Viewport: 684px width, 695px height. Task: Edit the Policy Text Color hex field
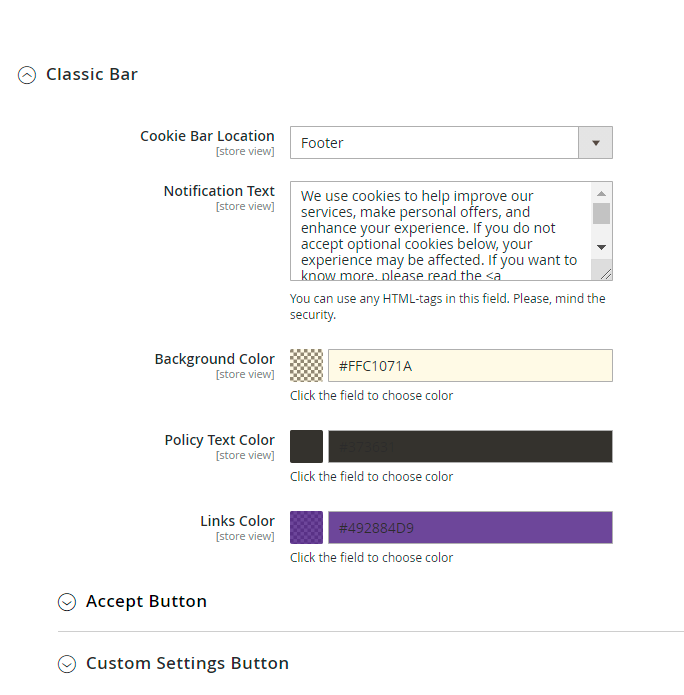click(x=470, y=447)
